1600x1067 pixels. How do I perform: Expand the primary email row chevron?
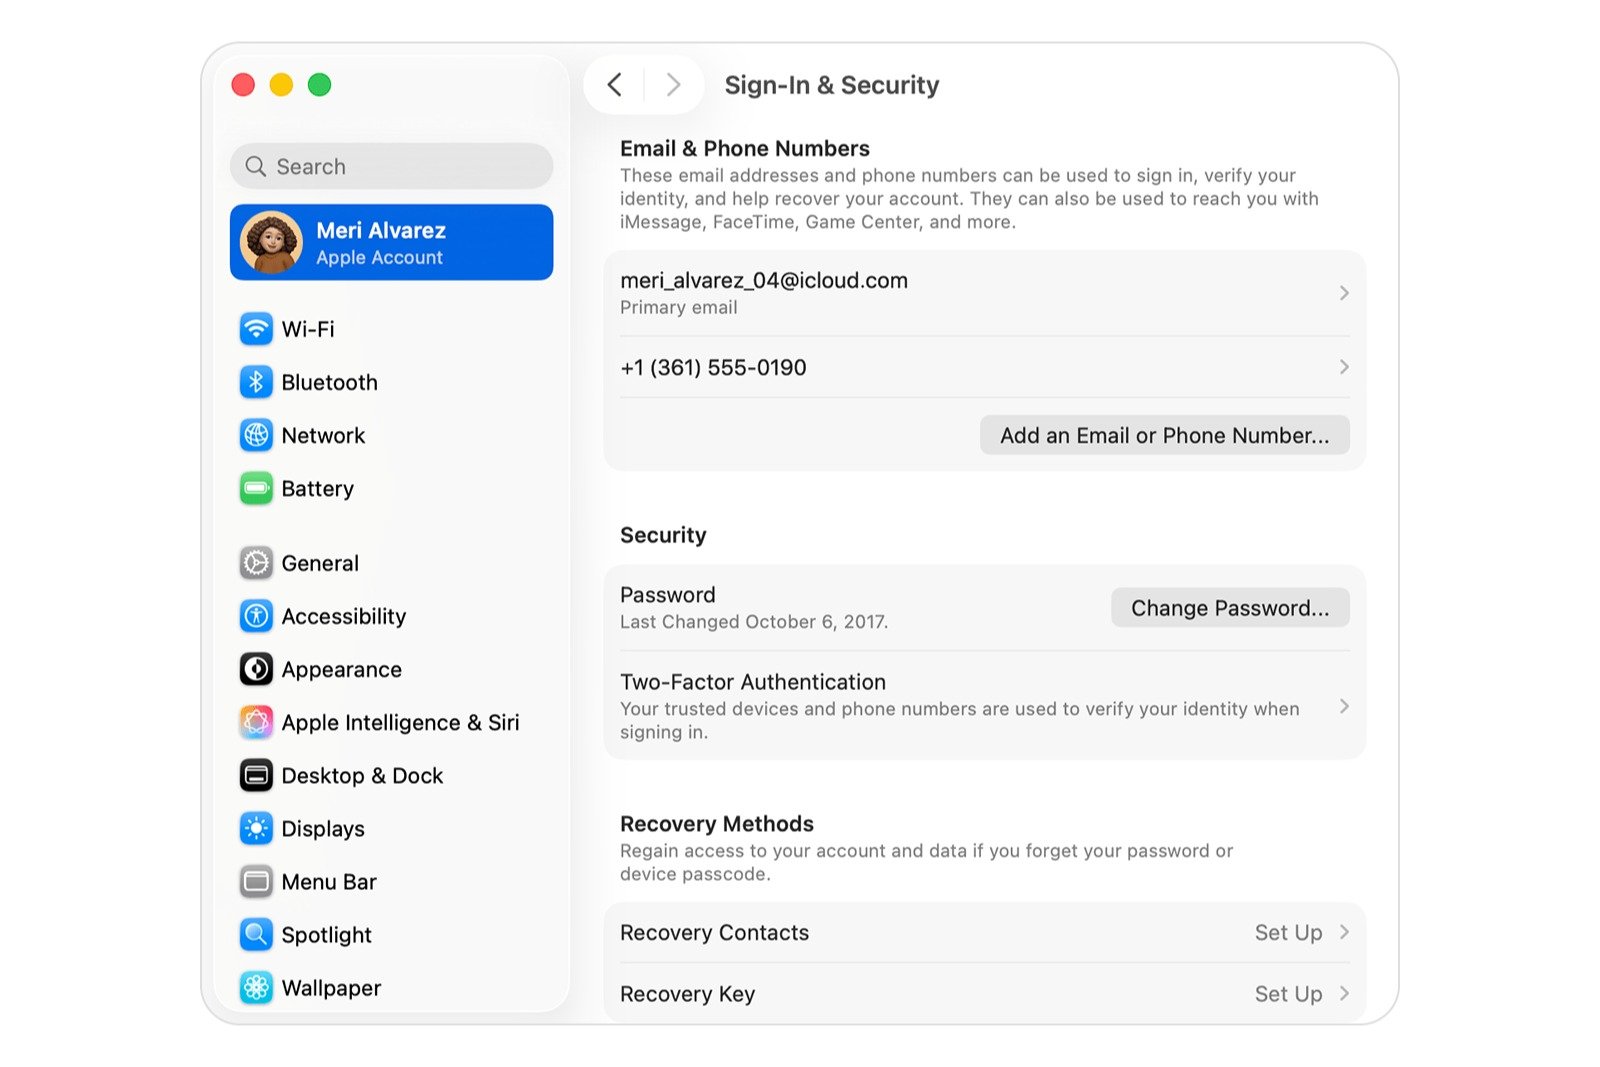pyautogui.click(x=1343, y=293)
